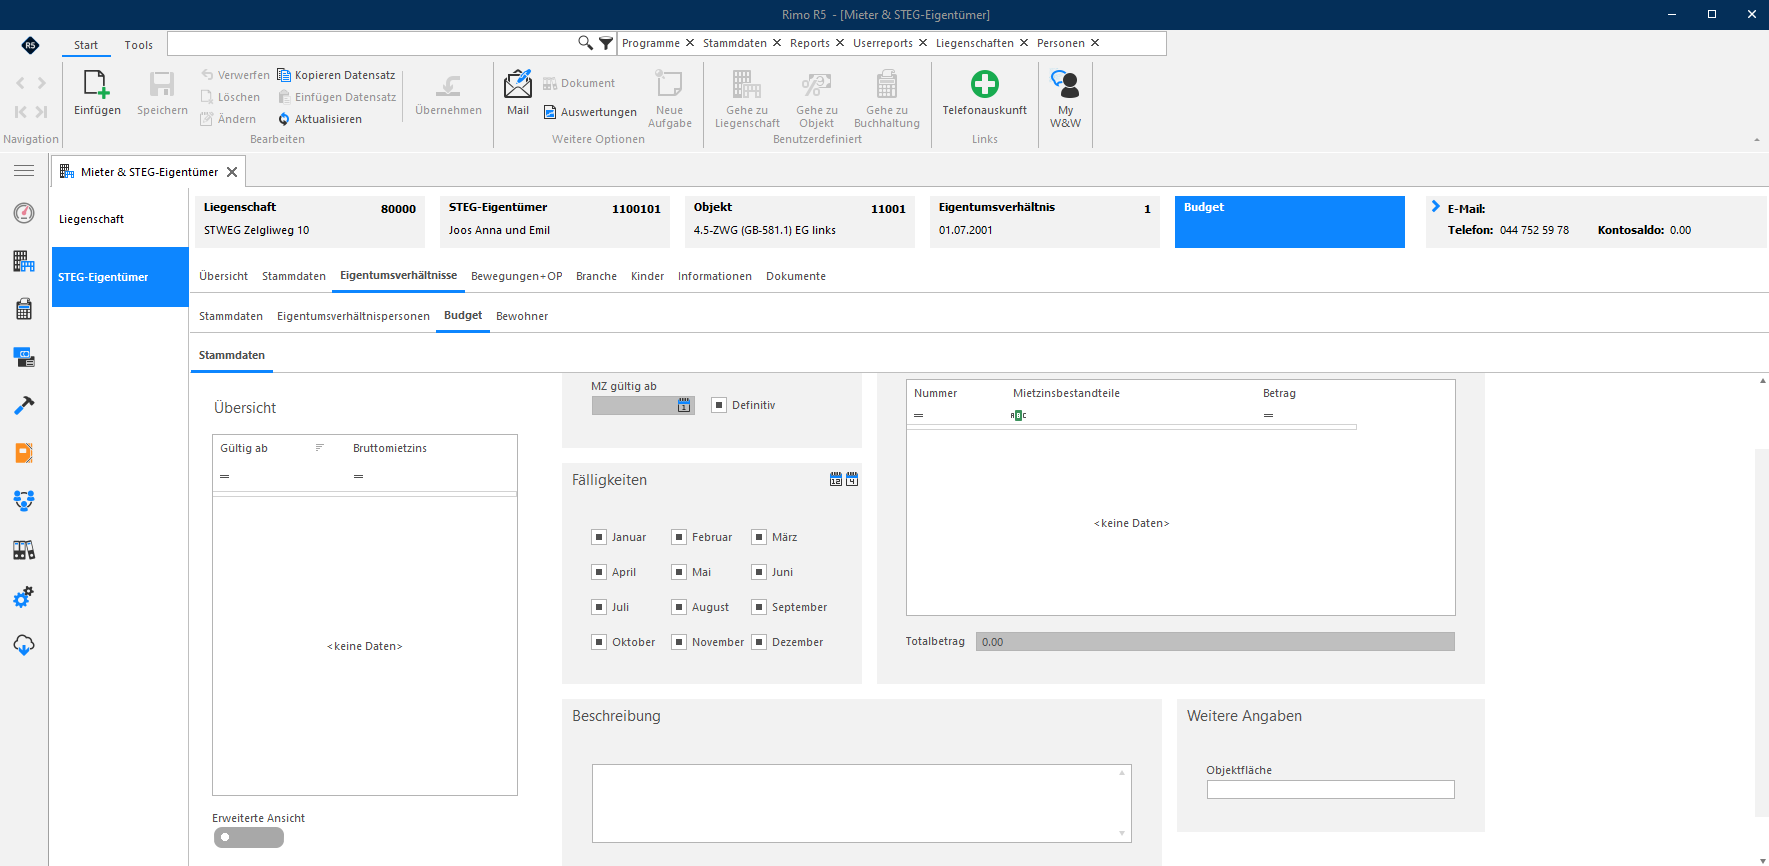
Task: Open Eigentumsverhältnispersonen sub-tab
Action: 353,316
